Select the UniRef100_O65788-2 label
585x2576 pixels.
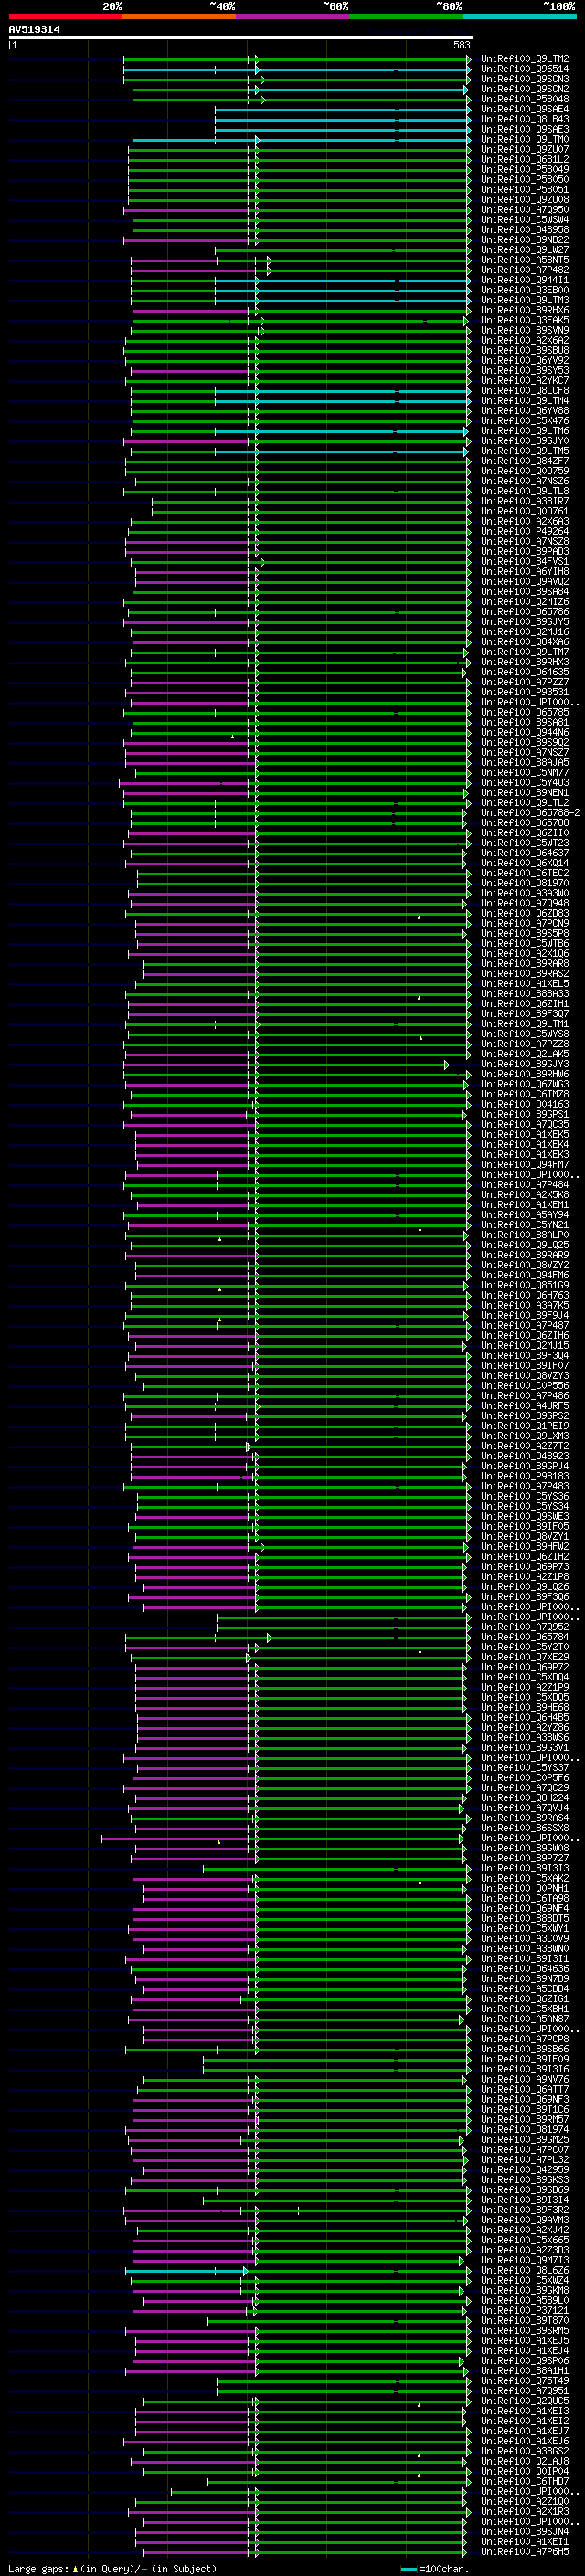(x=531, y=813)
